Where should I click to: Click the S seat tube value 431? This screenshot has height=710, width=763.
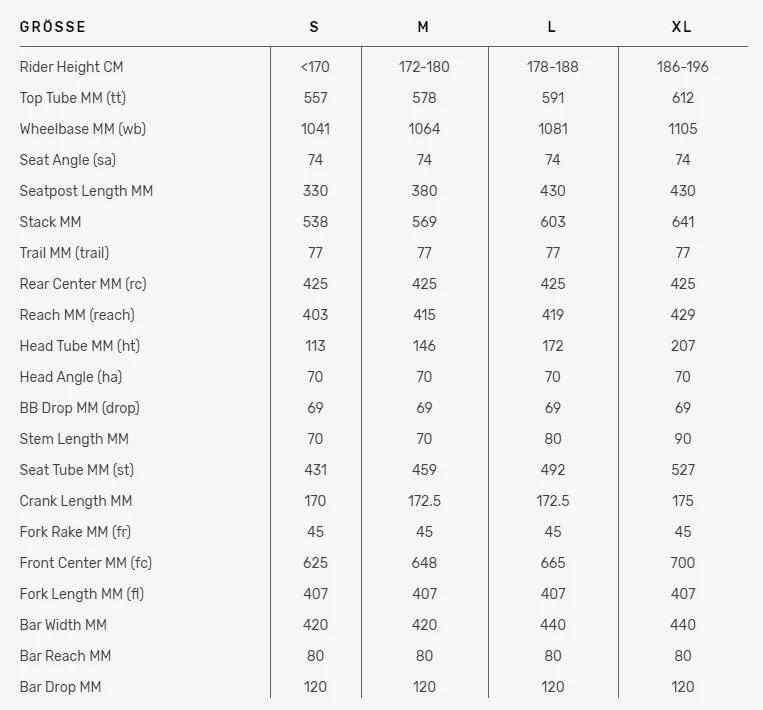(x=315, y=470)
